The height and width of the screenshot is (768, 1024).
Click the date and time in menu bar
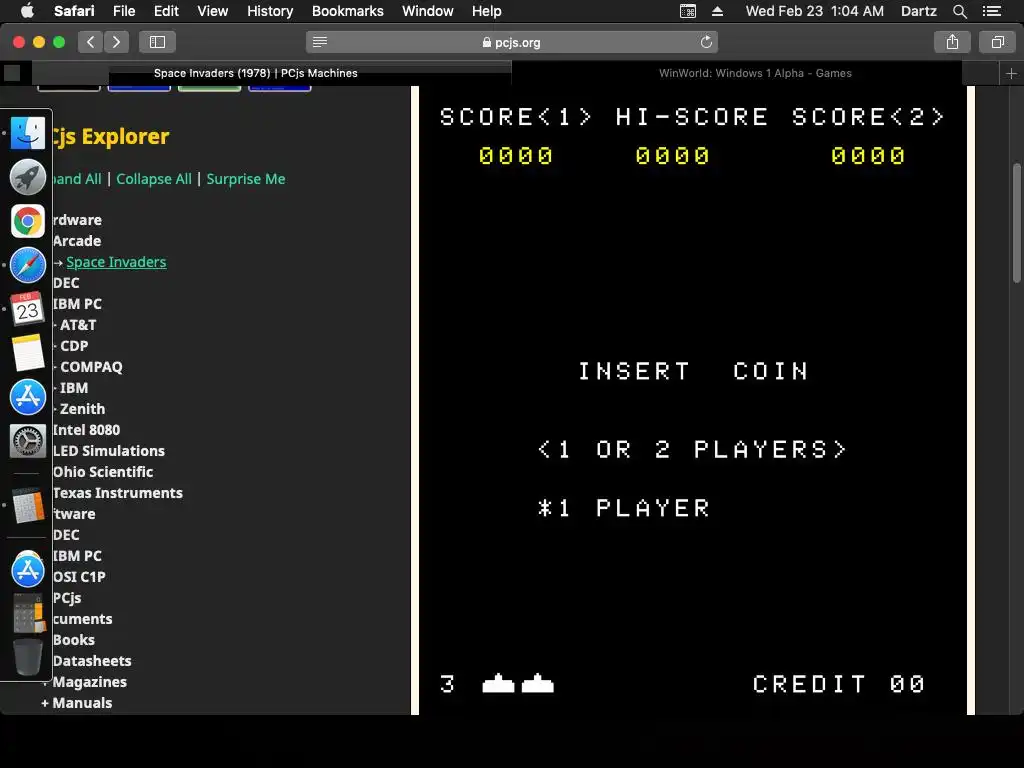814,11
